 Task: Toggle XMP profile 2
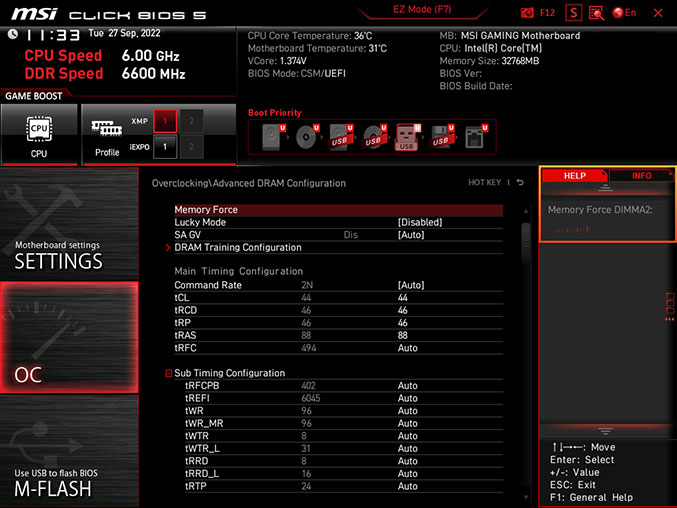[191, 121]
